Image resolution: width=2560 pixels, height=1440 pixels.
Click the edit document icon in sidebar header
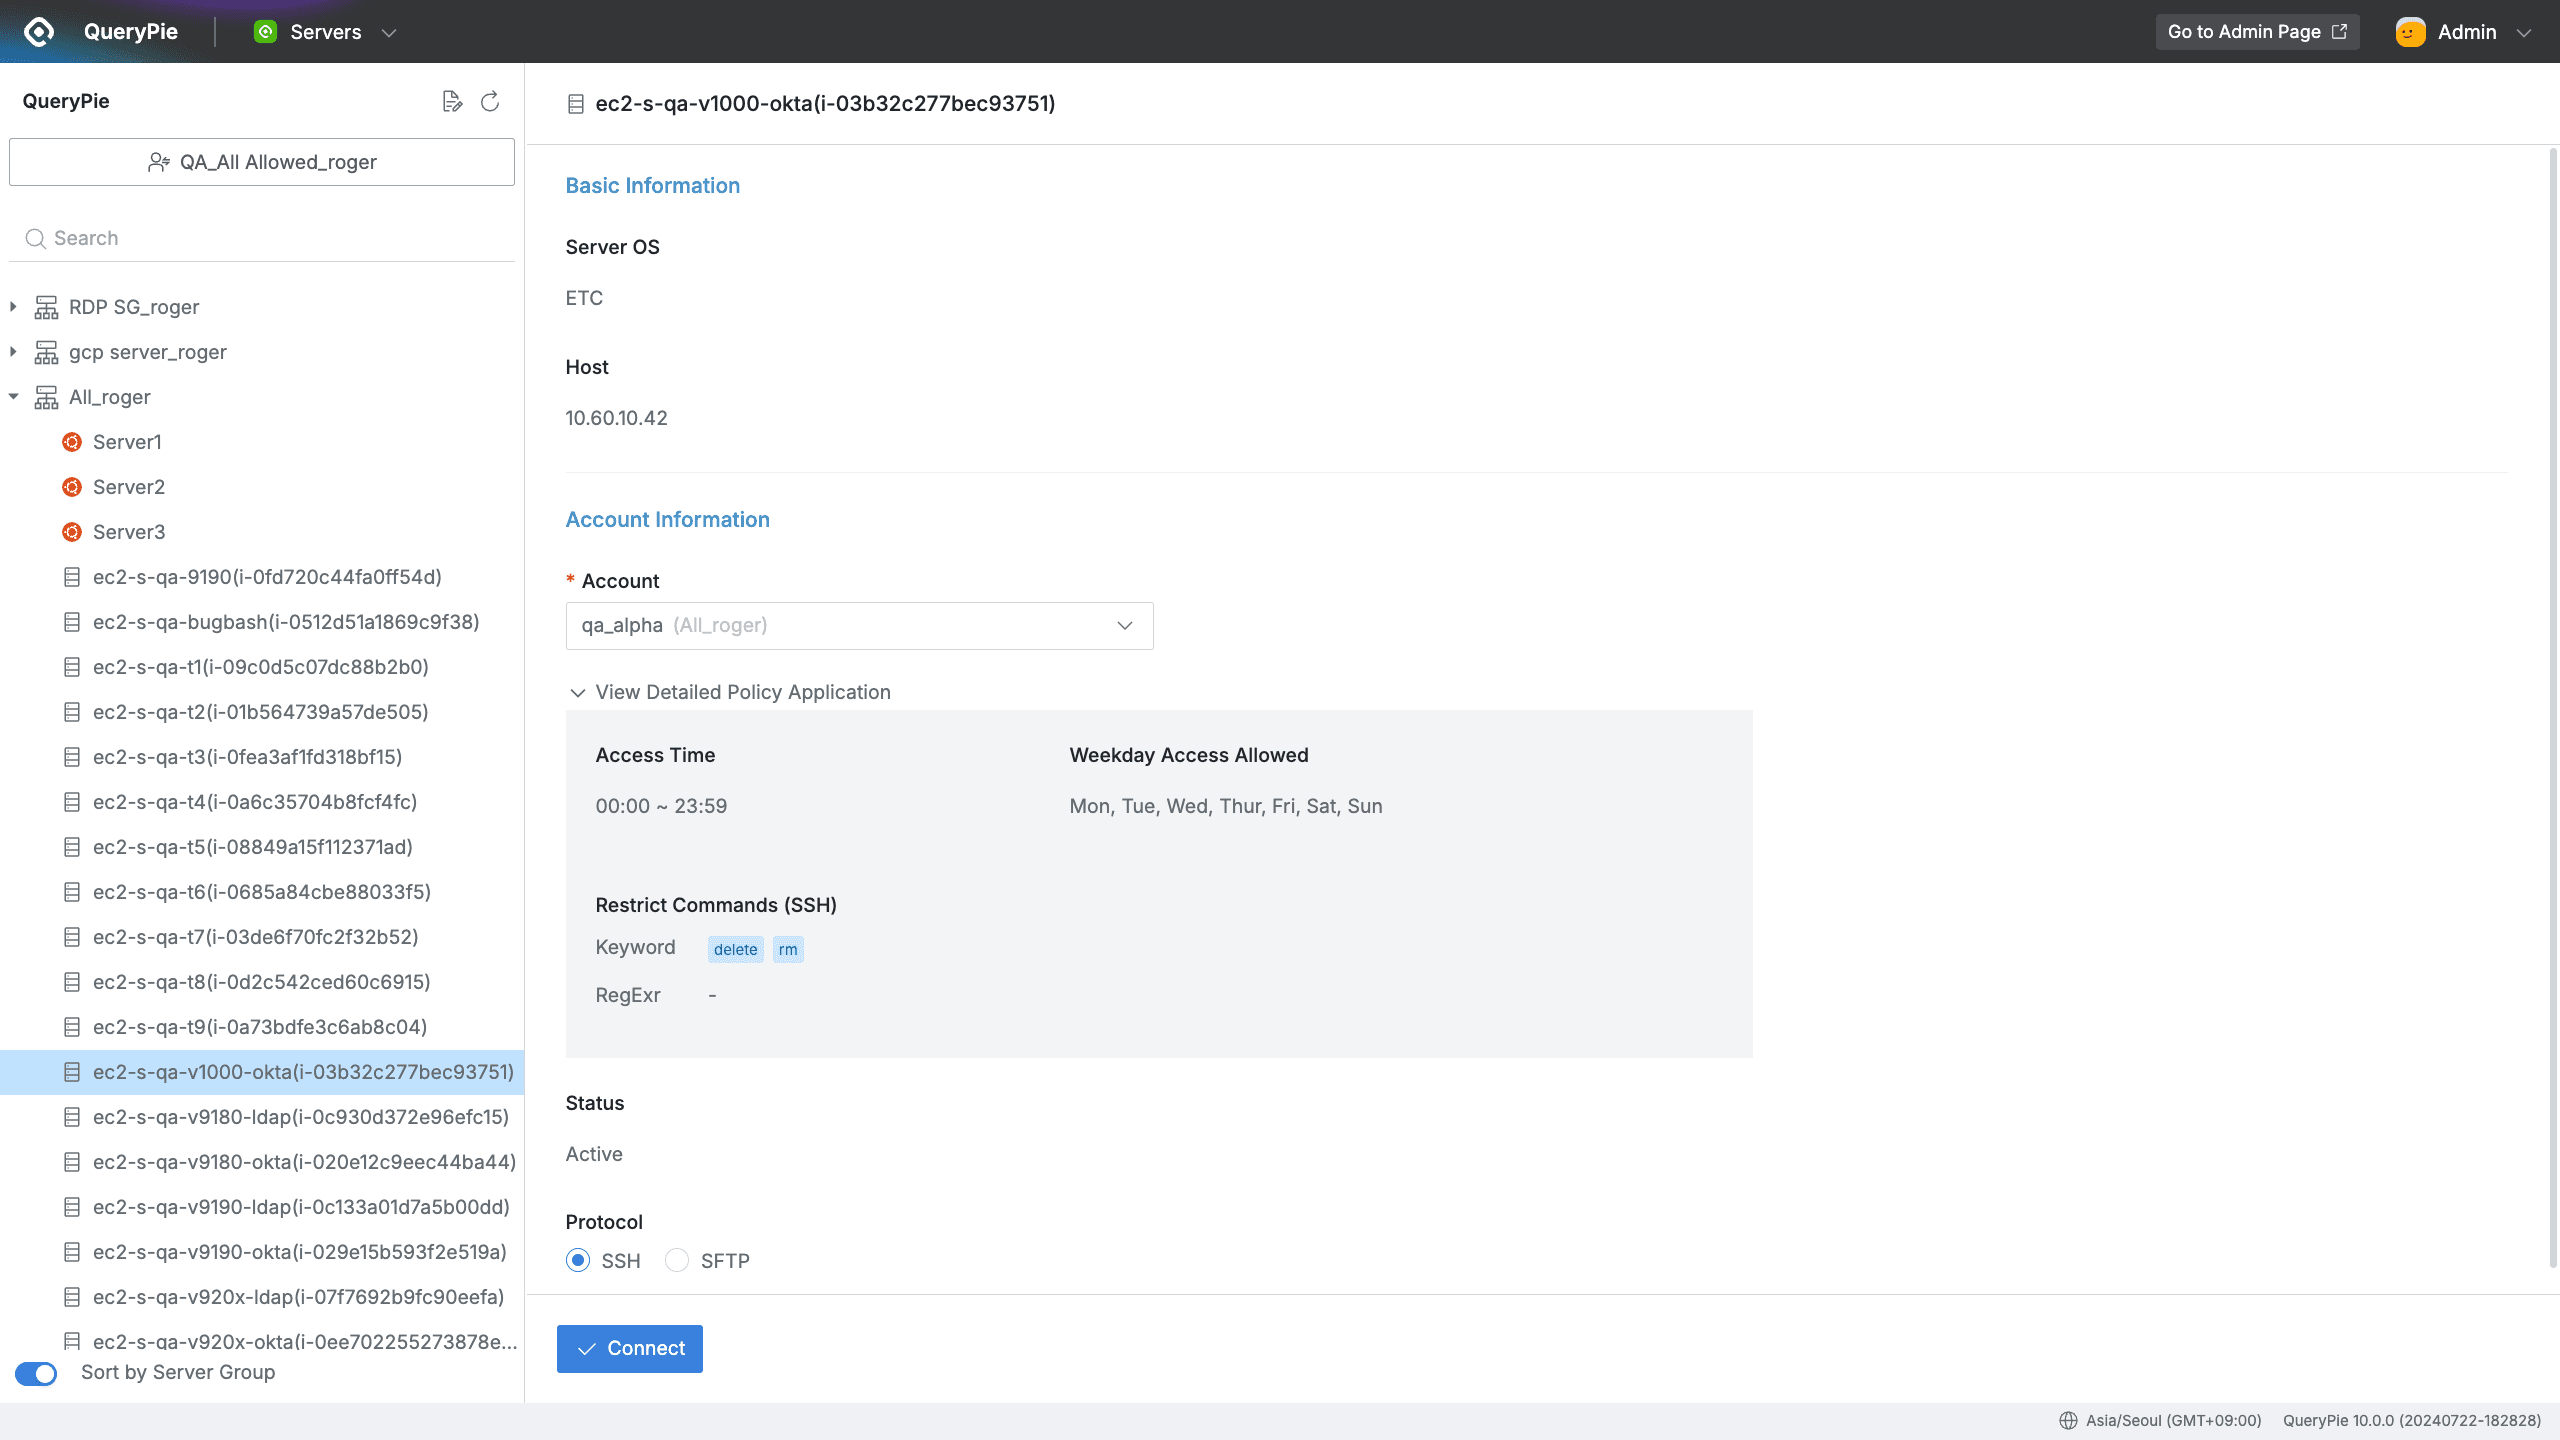[x=453, y=101]
